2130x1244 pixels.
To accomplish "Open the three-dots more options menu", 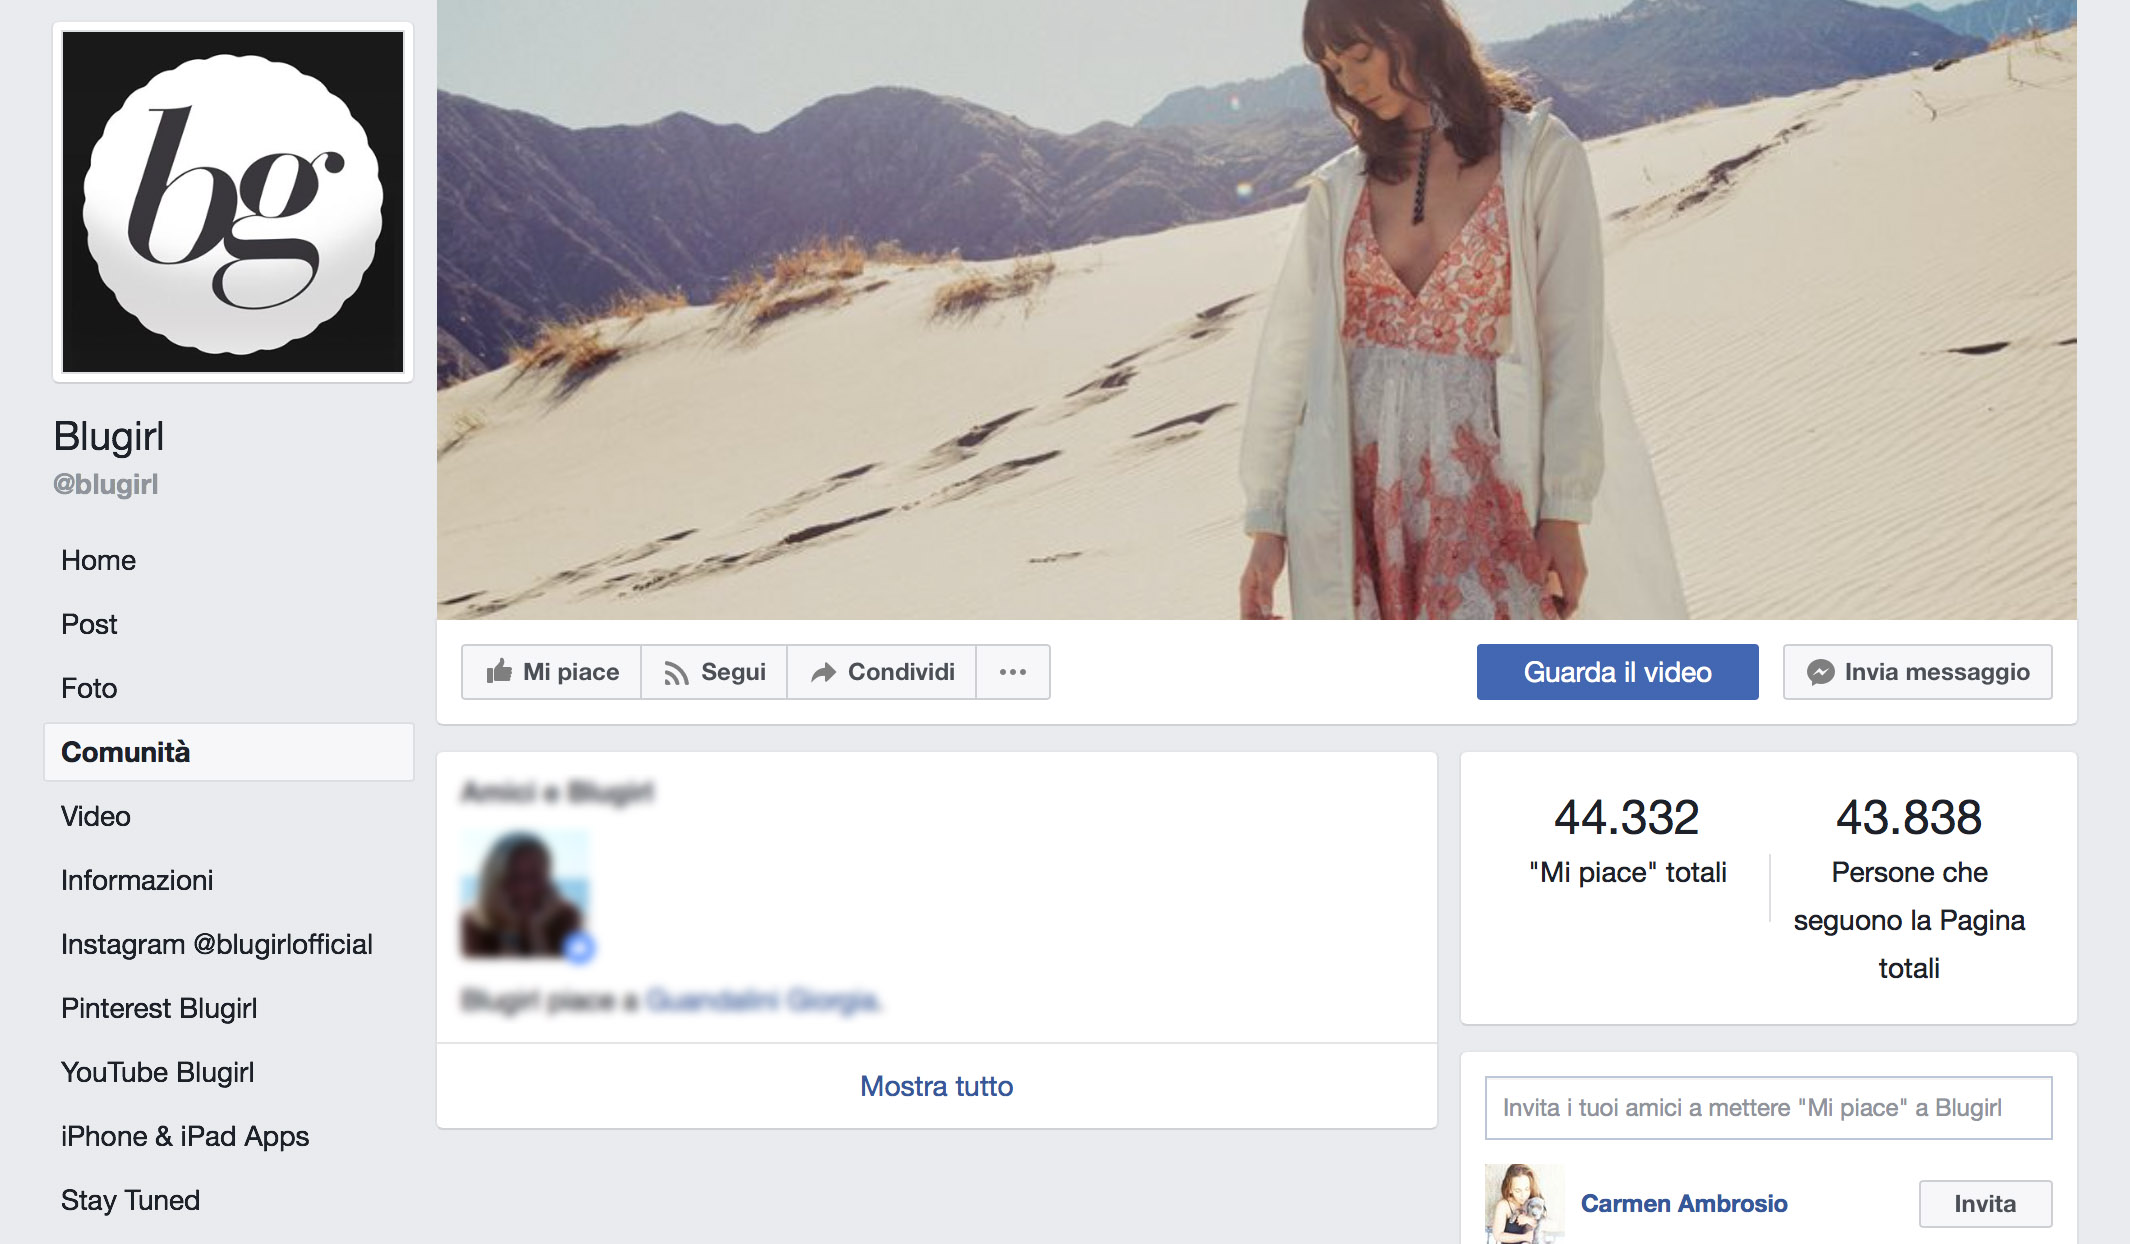I will pyautogui.click(x=1012, y=672).
